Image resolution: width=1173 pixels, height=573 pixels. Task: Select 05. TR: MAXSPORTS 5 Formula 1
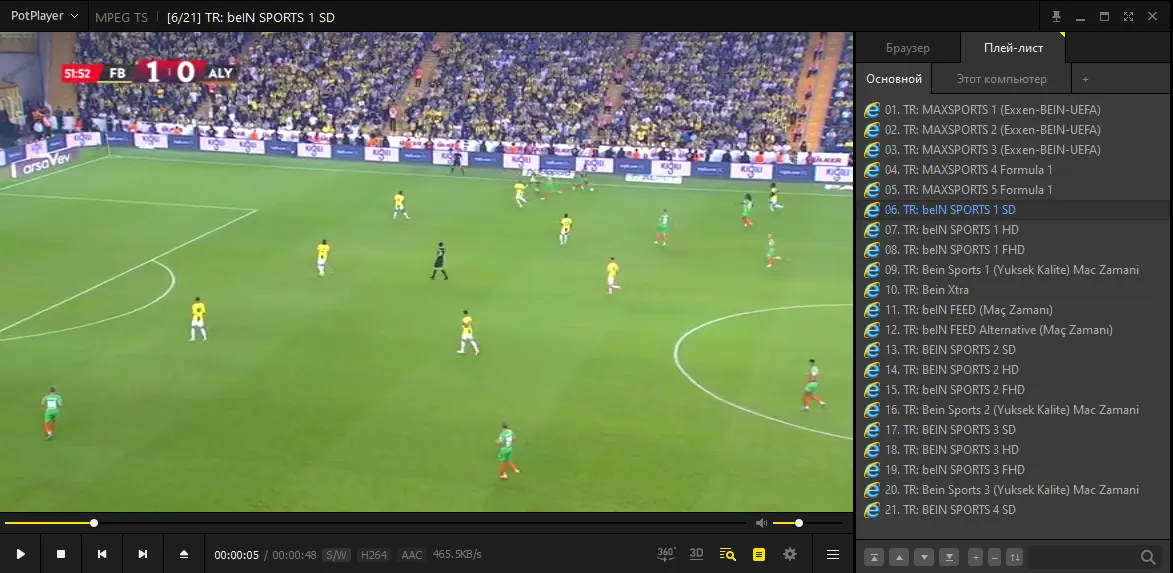(1012, 190)
